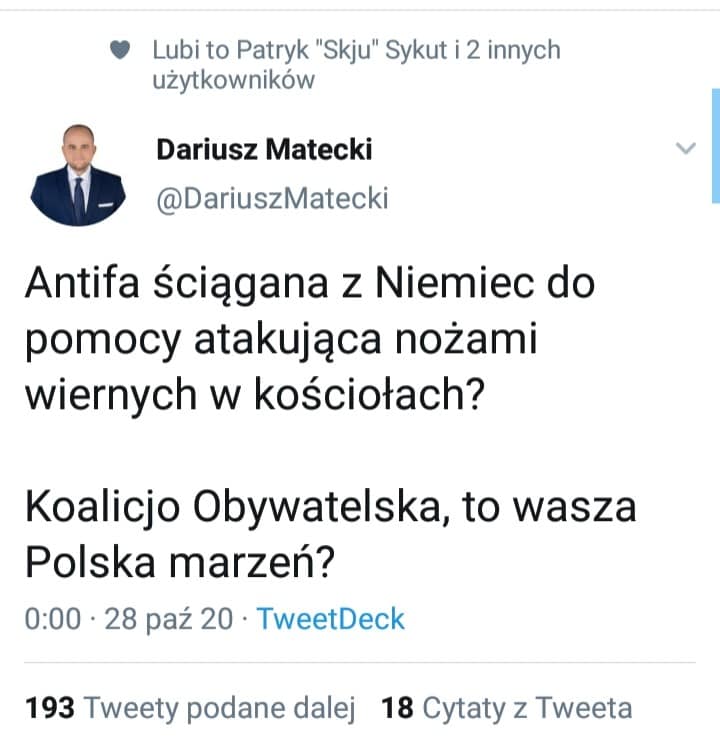This screenshot has width=720, height=745.
Task: Click the 'wiernych w kościołach?' tweet line
Action: [255, 394]
